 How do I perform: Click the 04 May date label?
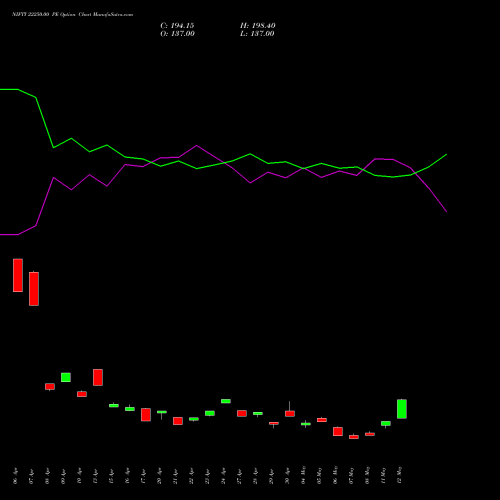coord(304,476)
